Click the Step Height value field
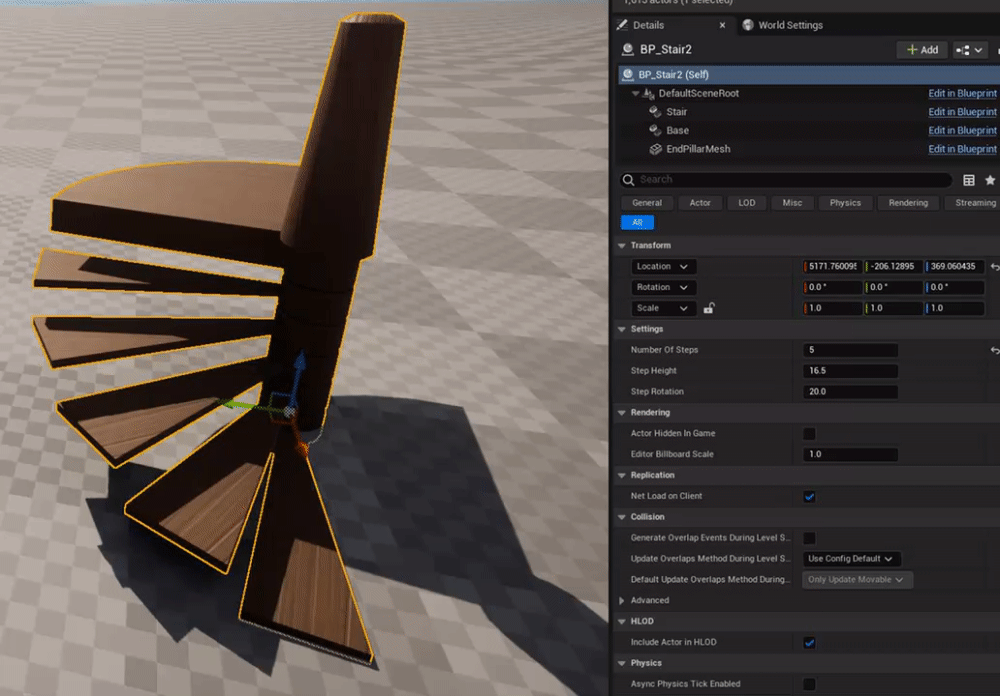This screenshot has height=696, width=1000. 850,371
